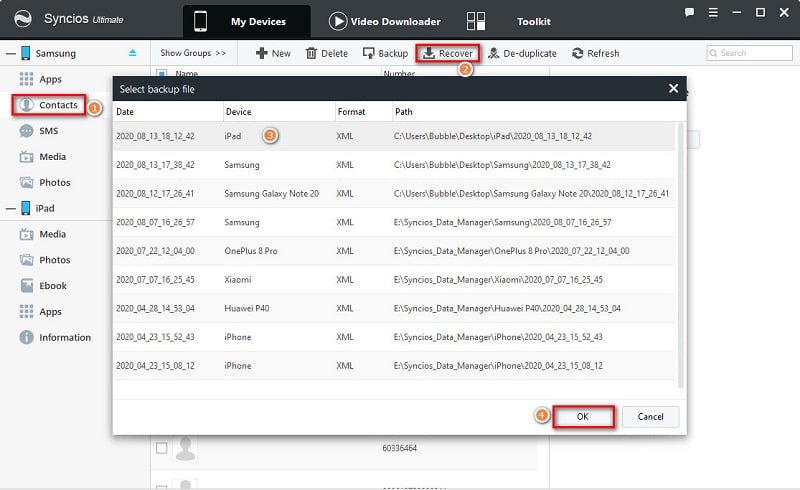This screenshot has height=490, width=800.
Task: Select OnePlus 8 Pro backup row
Action: 394,251
